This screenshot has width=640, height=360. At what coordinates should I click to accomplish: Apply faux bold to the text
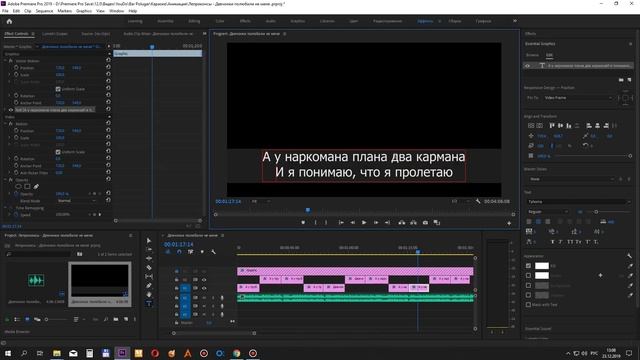point(553,242)
